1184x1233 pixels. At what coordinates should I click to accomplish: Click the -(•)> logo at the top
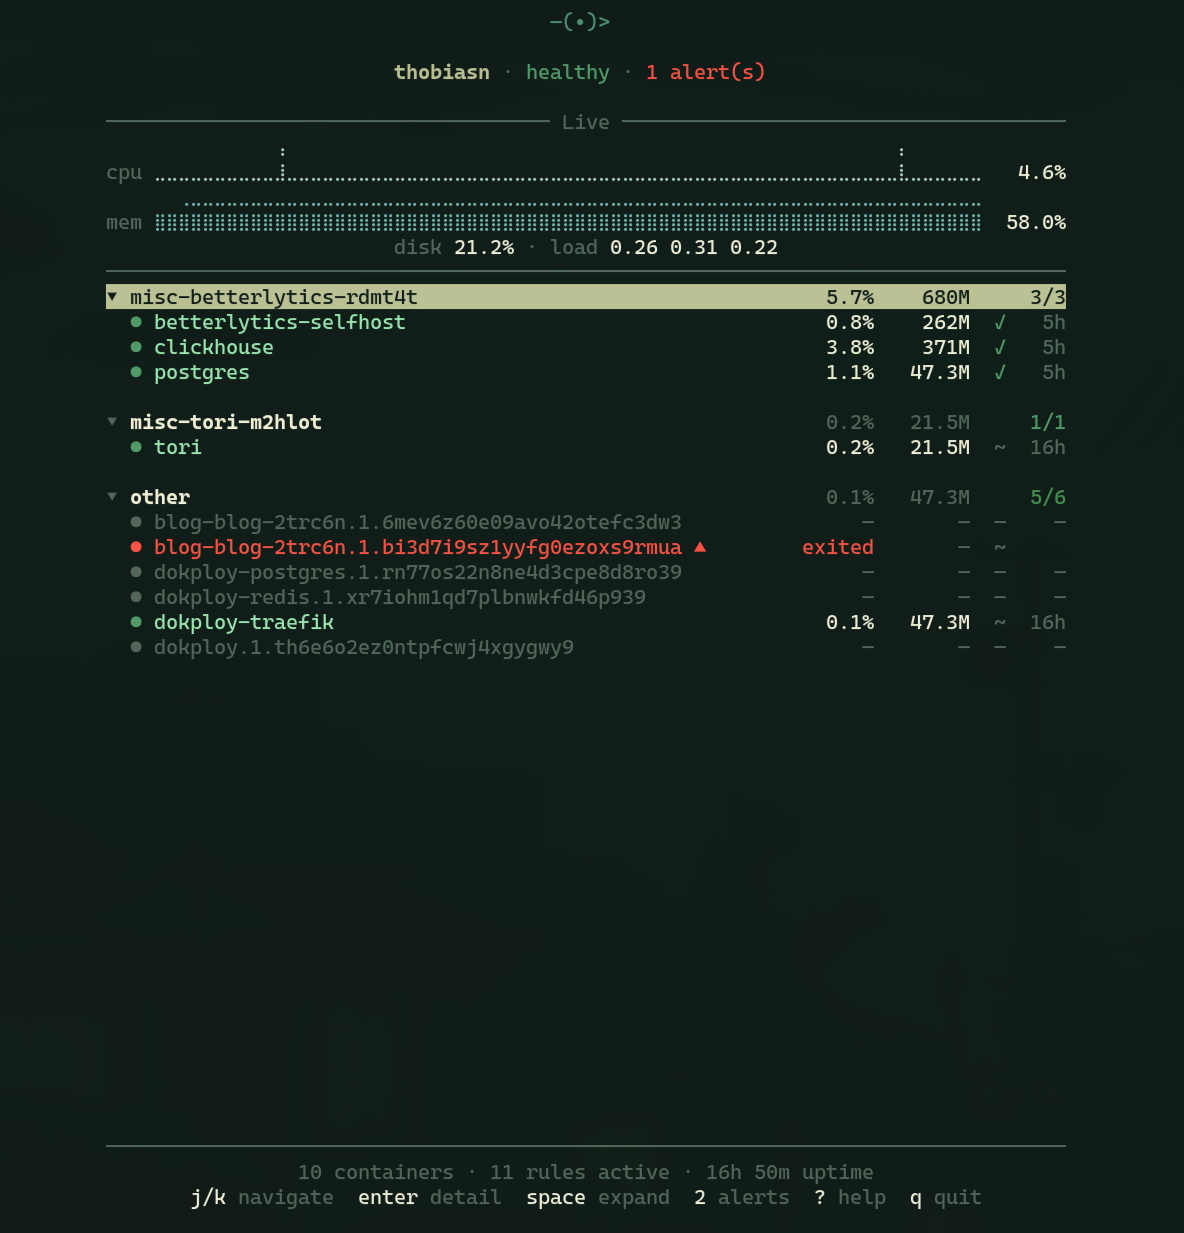pos(581,20)
